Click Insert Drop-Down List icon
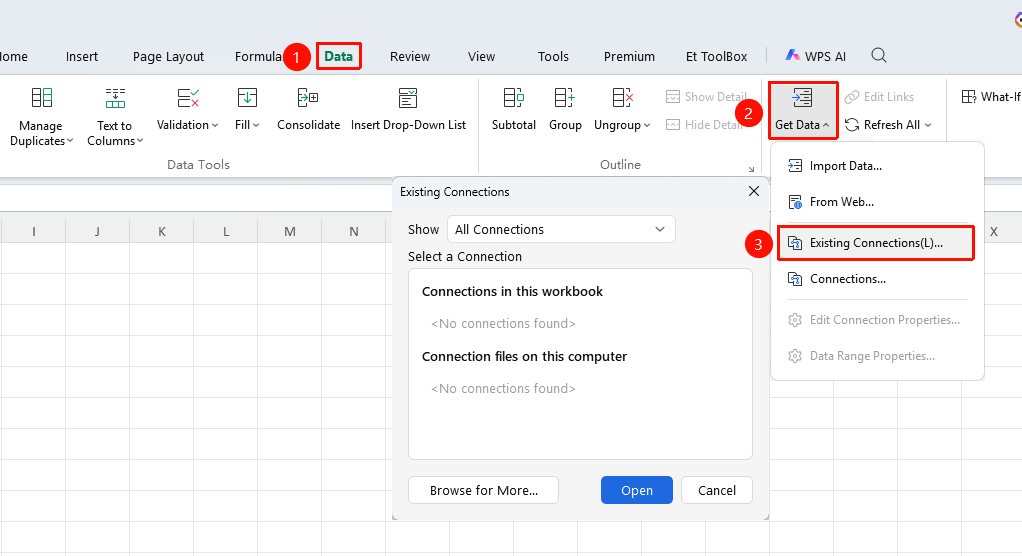The width and height of the screenshot is (1022, 556). (408, 98)
